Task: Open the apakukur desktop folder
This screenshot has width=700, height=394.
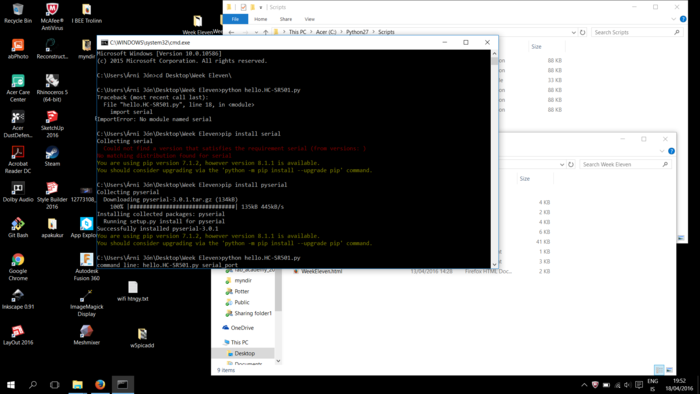Action: pos(52,228)
